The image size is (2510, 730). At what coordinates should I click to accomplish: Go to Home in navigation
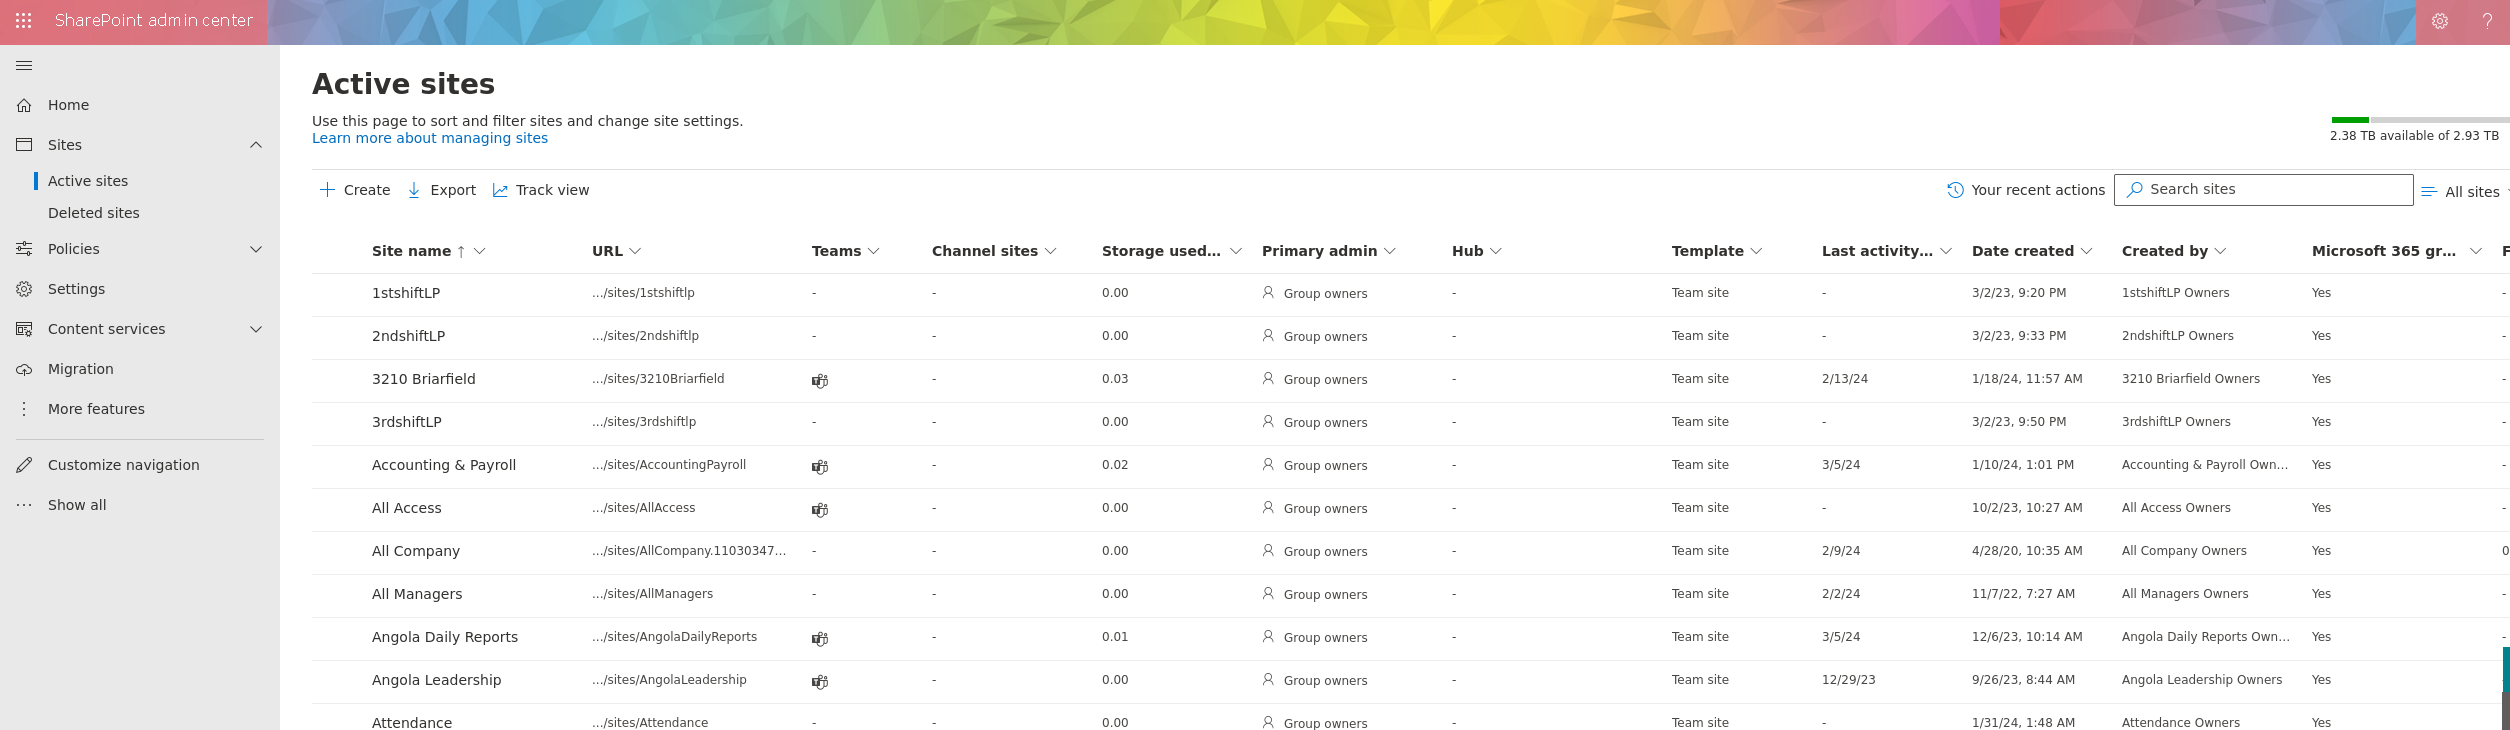pyautogui.click(x=69, y=105)
